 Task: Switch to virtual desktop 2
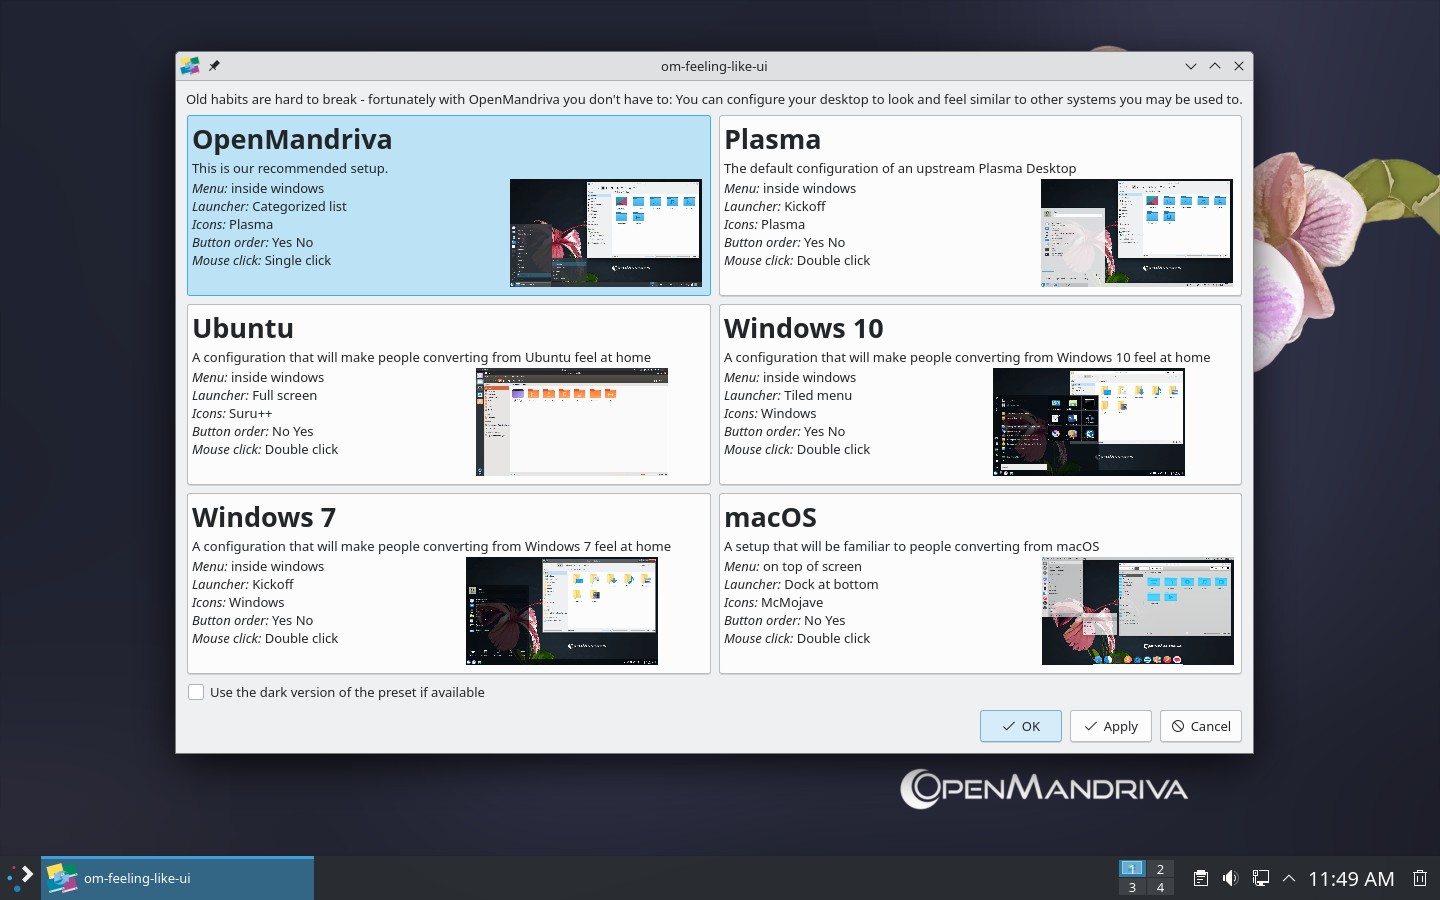click(1160, 869)
